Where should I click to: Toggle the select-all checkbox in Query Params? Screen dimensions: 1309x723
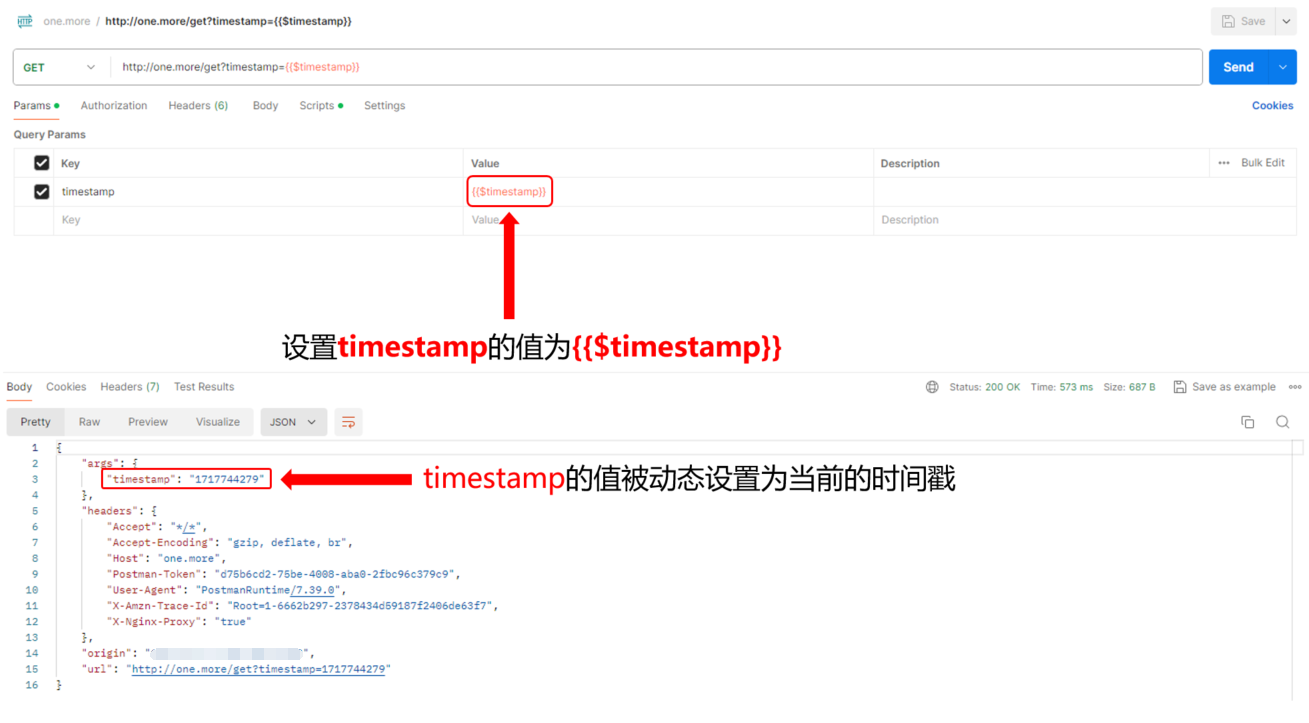click(41, 163)
